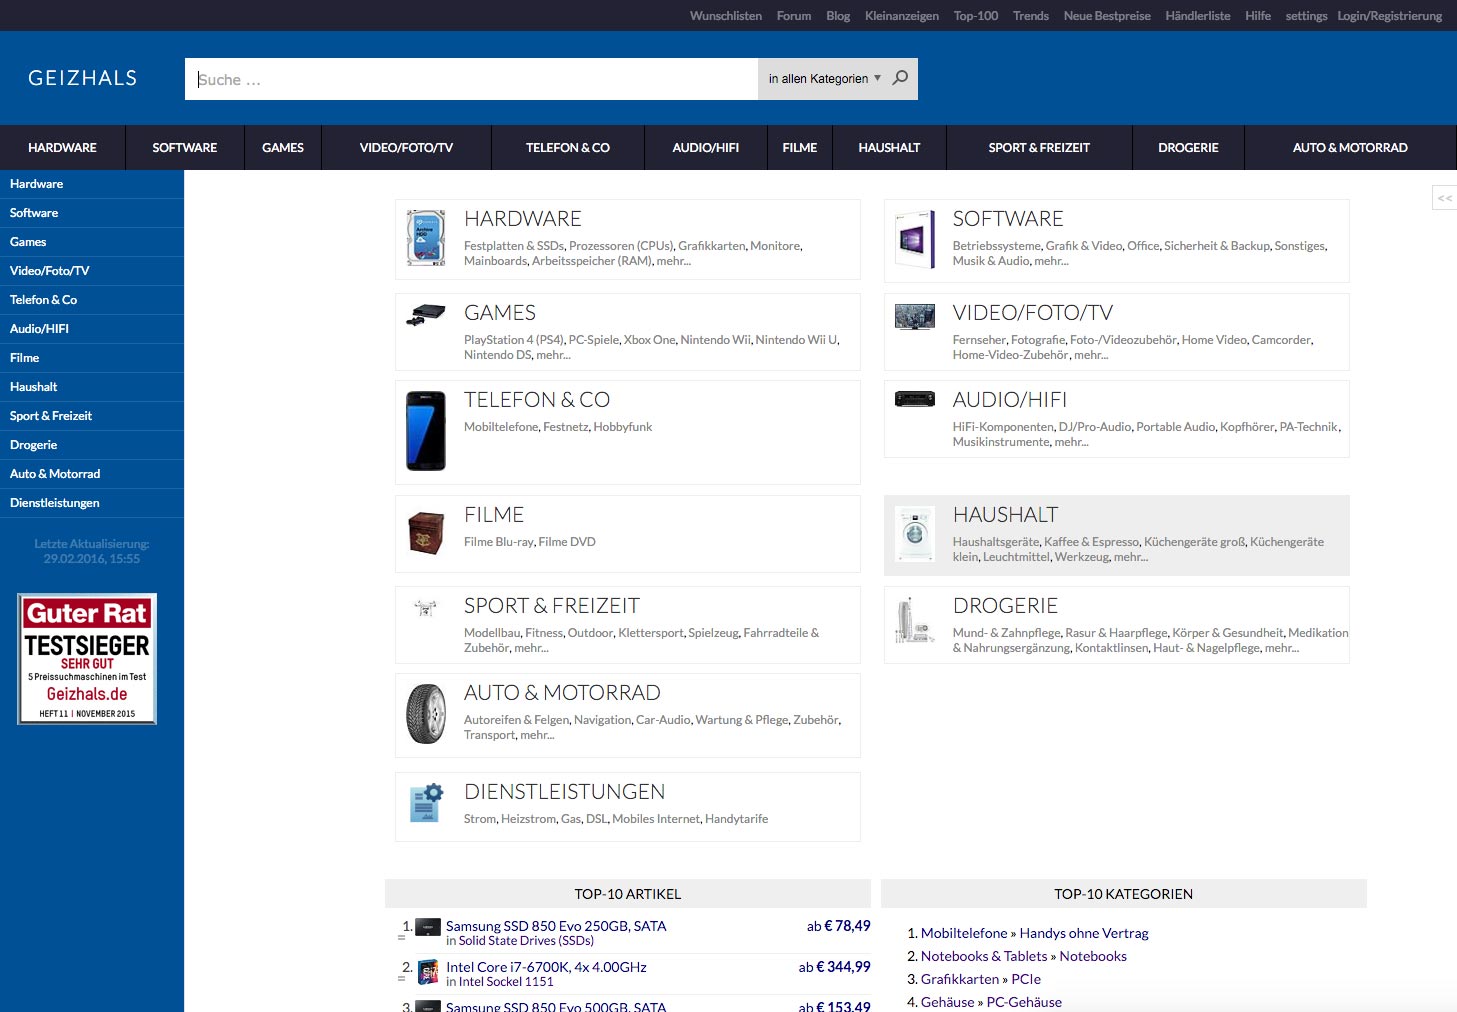
Task: Click the washing machine Haushalt icon
Action: [914, 533]
